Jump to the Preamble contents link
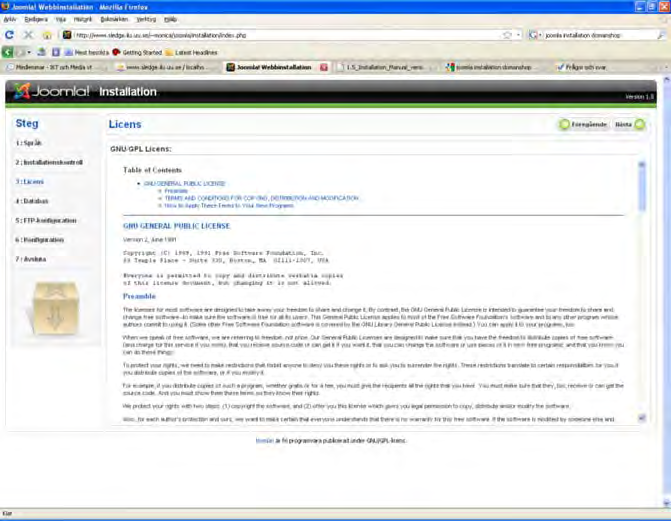The width and height of the screenshot is (671, 521). pos(176,191)
